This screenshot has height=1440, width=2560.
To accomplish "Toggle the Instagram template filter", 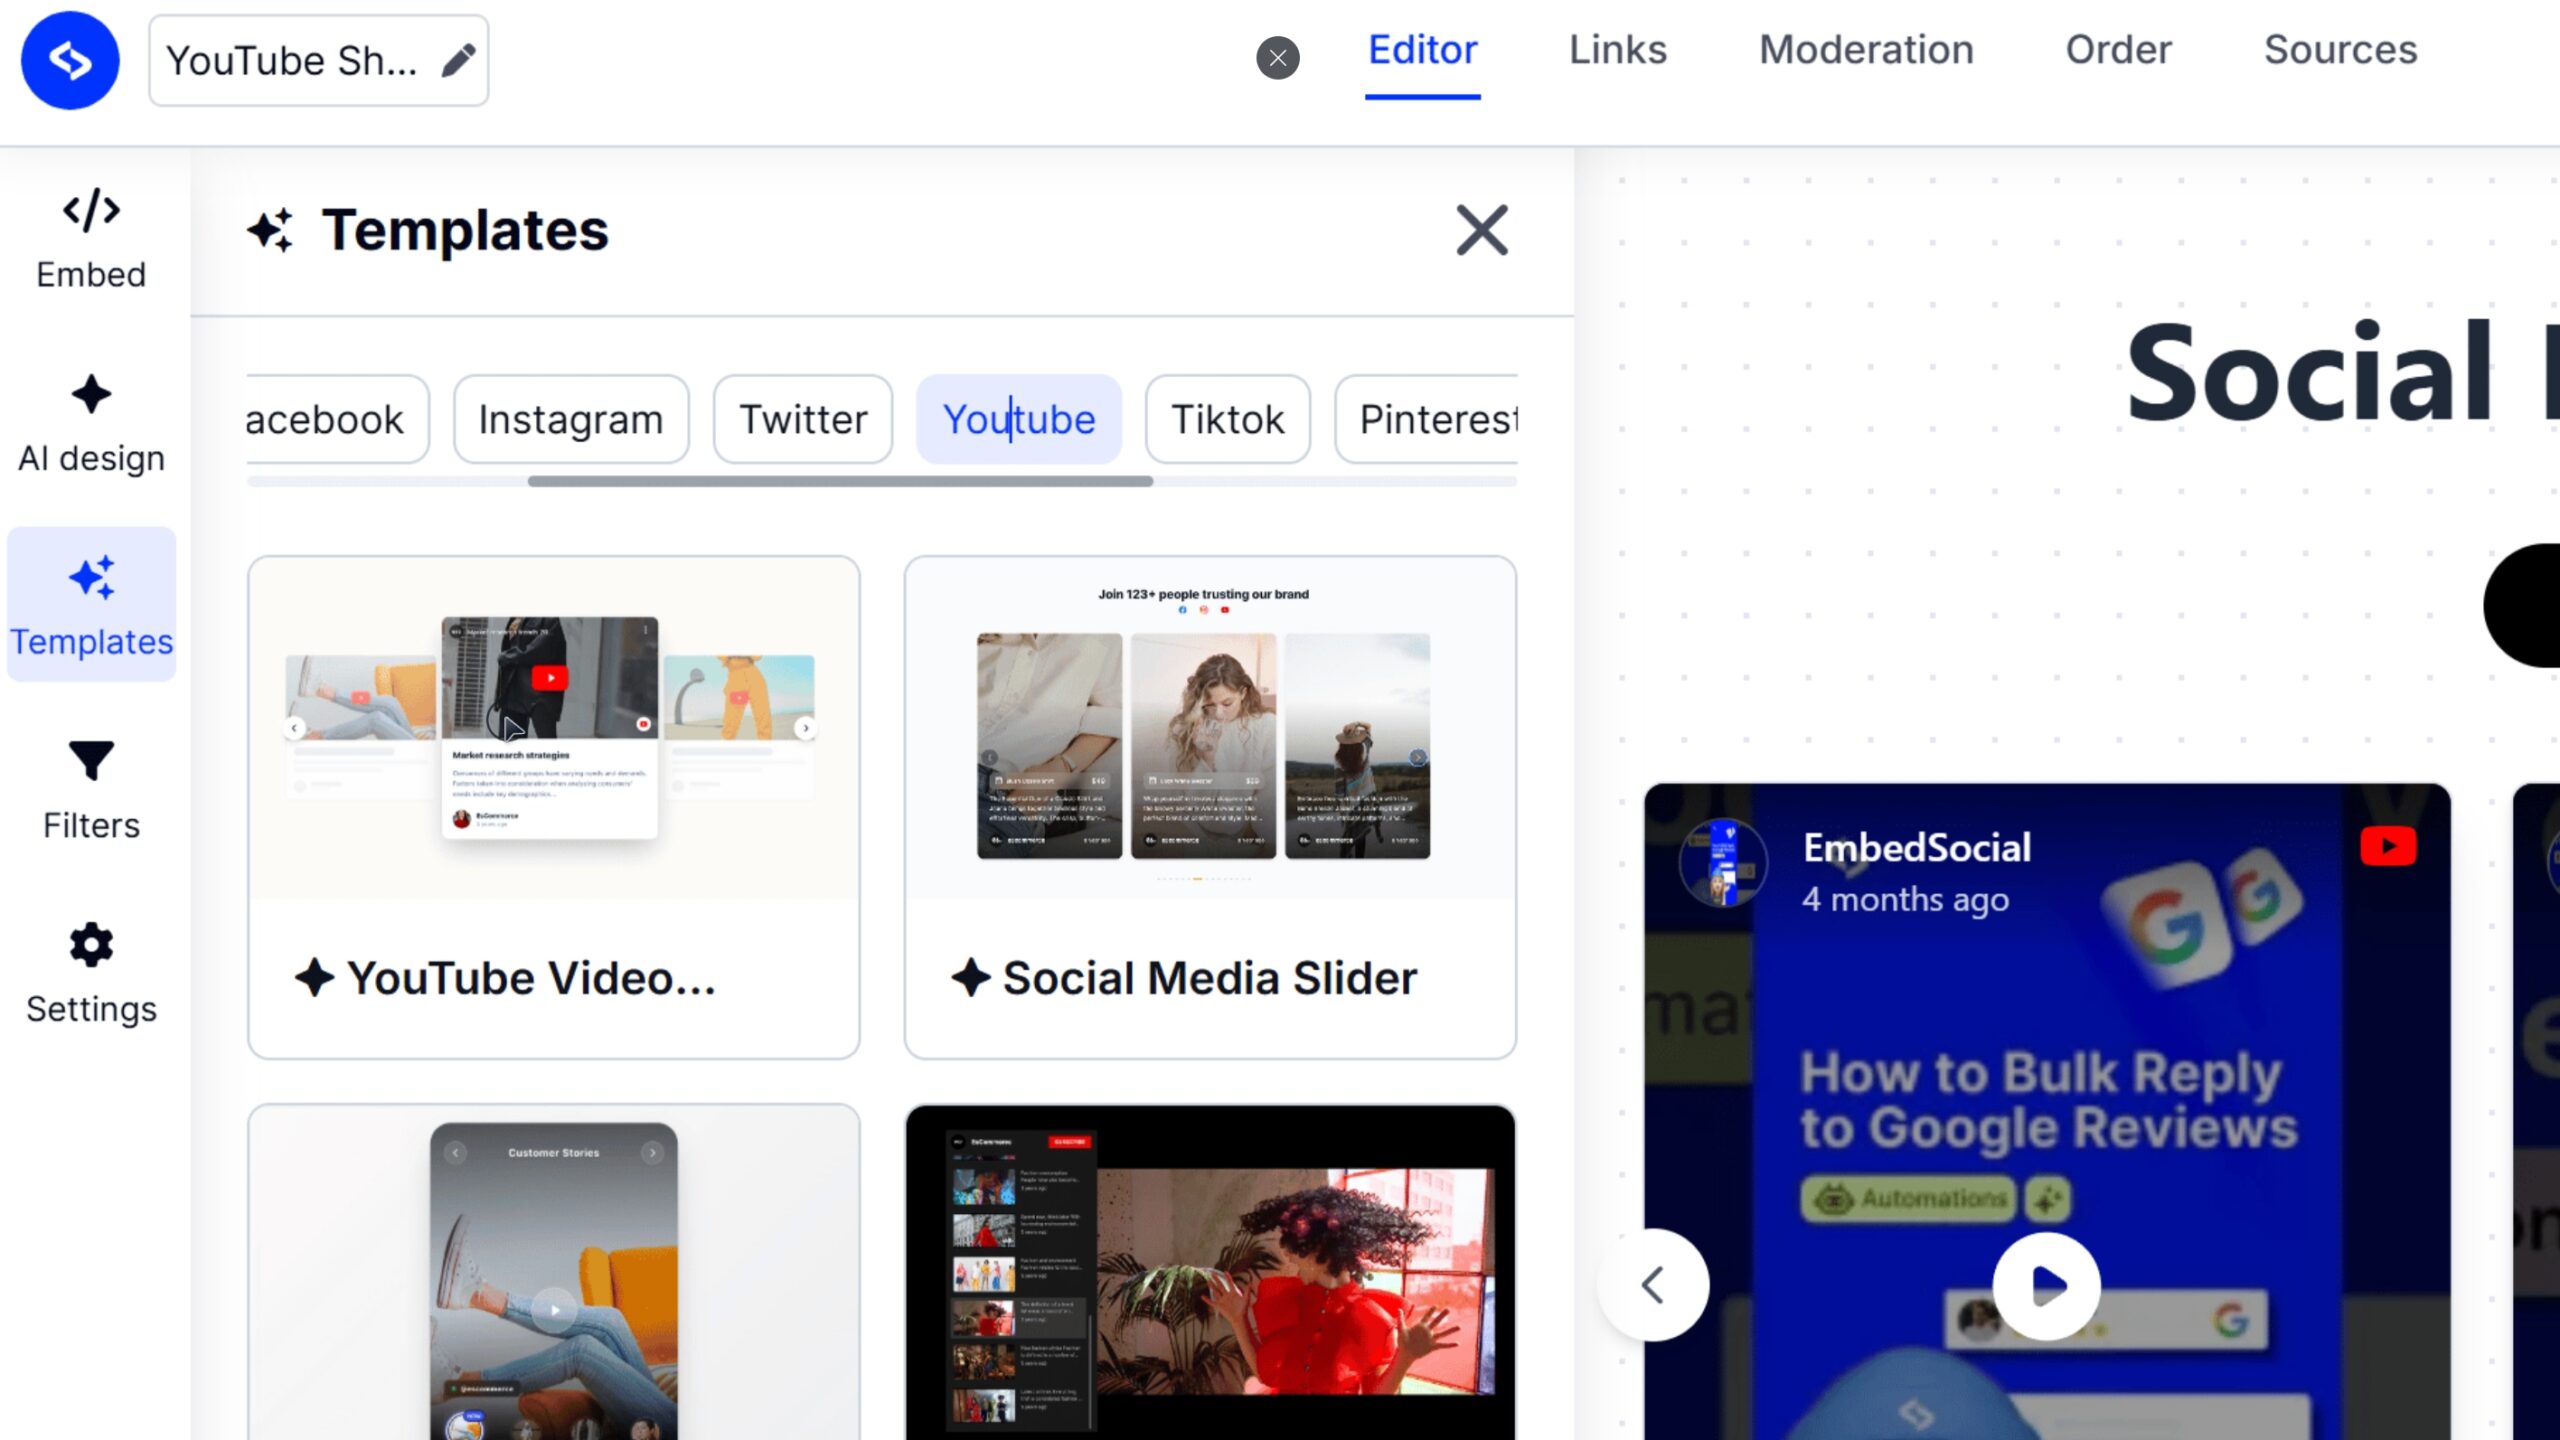I will tap(570, 419).
